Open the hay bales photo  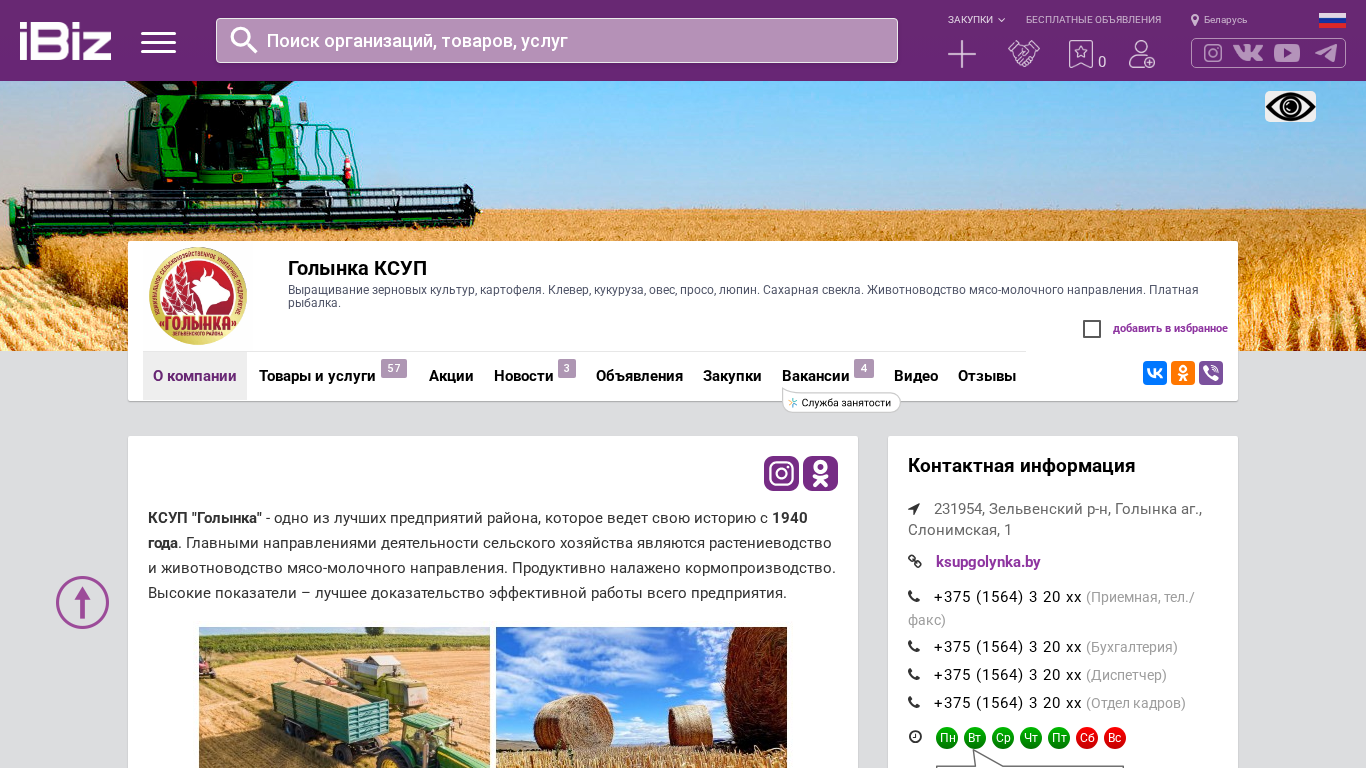tap(641, 697)
